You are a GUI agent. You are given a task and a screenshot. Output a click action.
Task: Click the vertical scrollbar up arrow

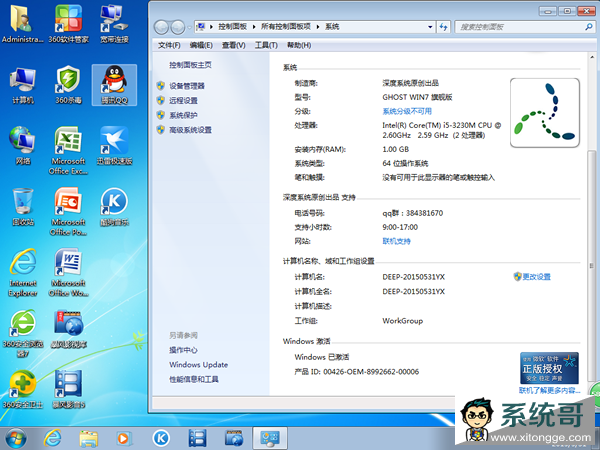coord(592,57)
